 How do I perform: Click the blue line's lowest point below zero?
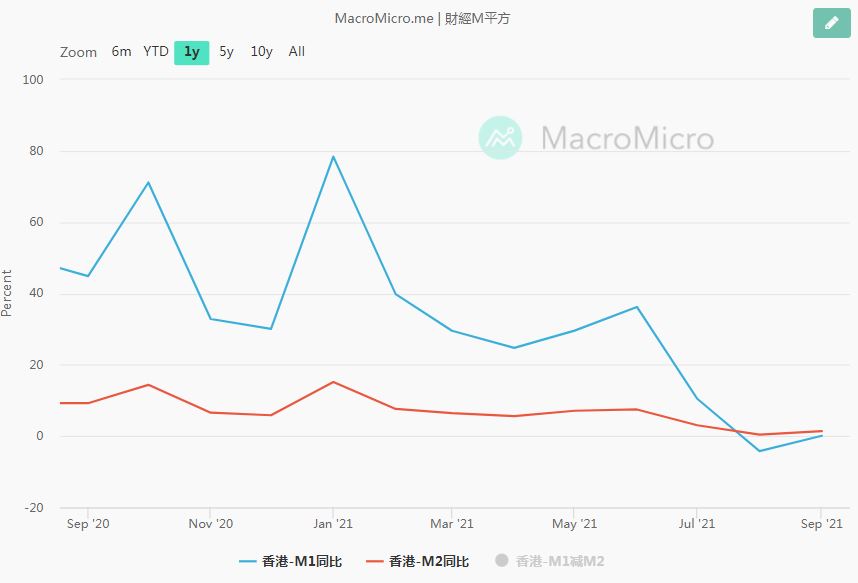pos(760,451)
